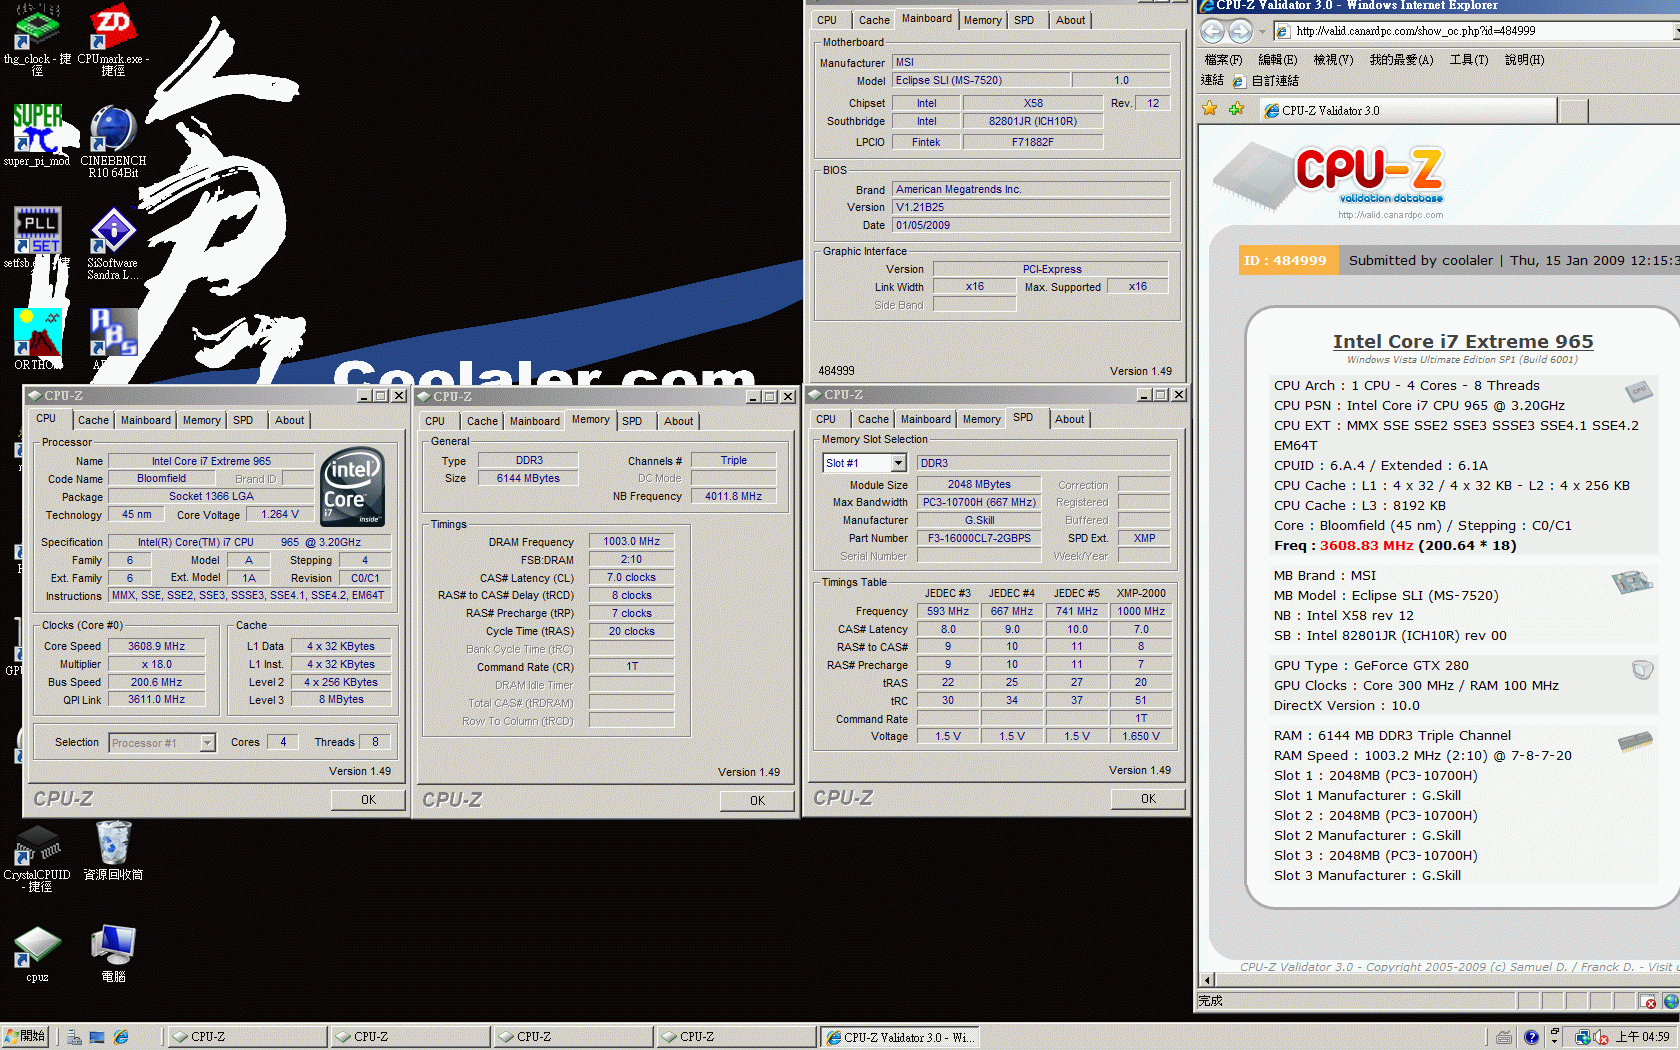This screenshot has width=1680, height=1050.
Task: Launch the cpuz desktop shortcut
Action: [x=37, y=954]
